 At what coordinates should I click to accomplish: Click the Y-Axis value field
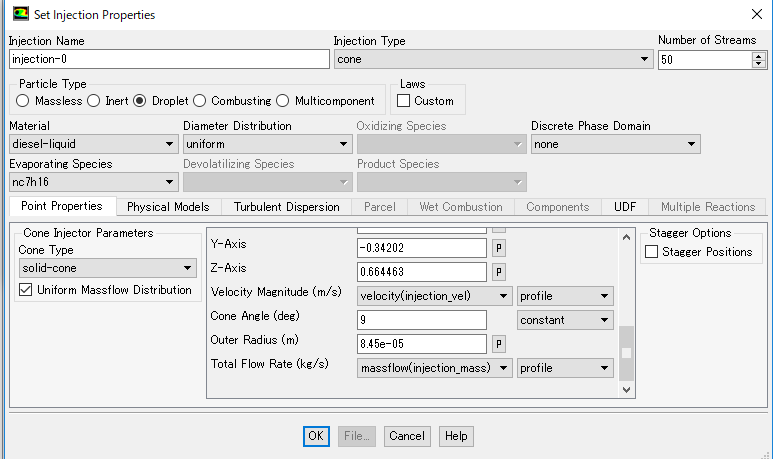pyautogui.click(x=422, y=248)
